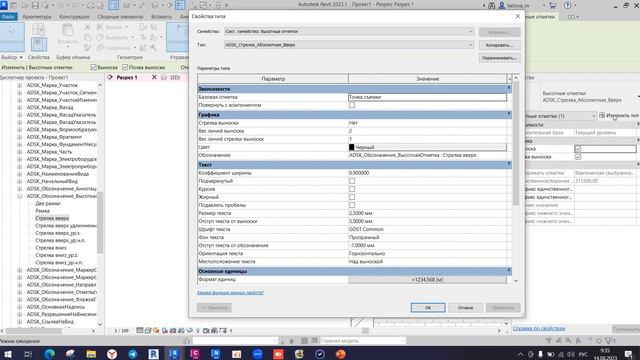Viewport: 640px width, 360px height.
Task: Click the Windows Start button
Action: 8,354
